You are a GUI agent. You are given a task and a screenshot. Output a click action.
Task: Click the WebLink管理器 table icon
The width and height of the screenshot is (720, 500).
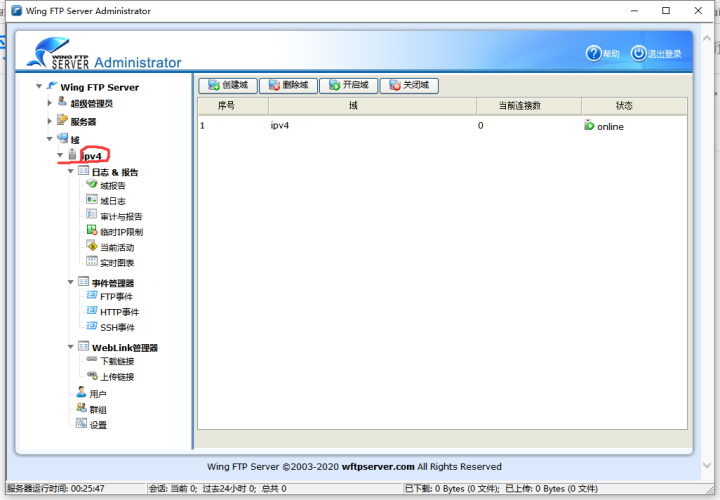(83, 346)
